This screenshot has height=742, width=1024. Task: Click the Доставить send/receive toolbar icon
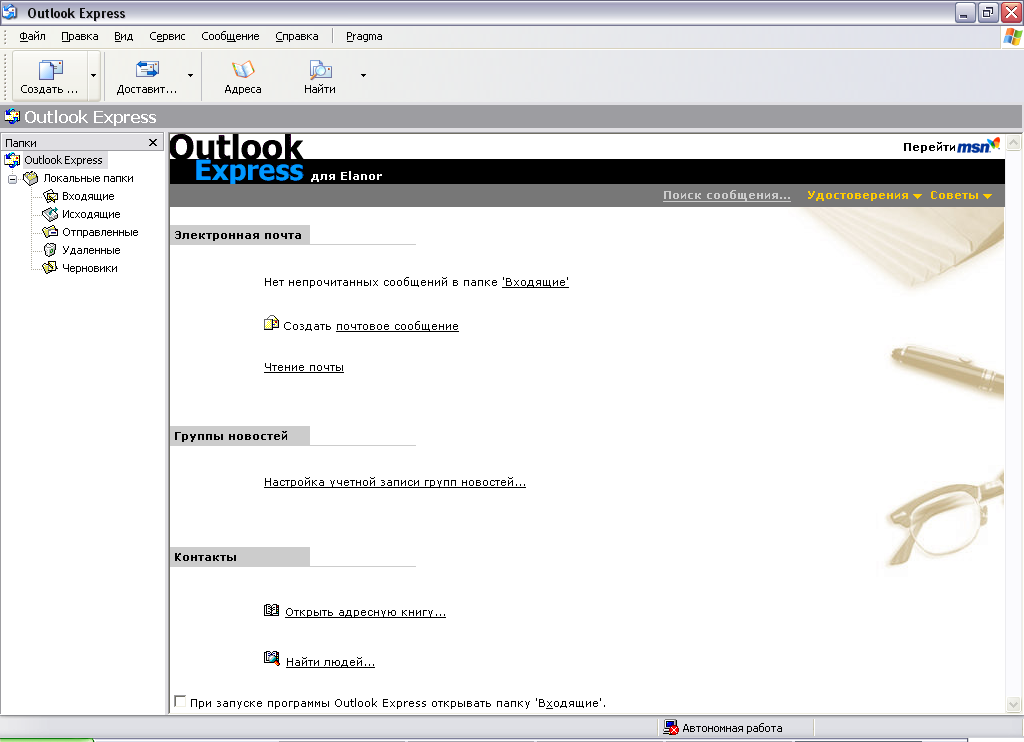(x=147, y=69)
